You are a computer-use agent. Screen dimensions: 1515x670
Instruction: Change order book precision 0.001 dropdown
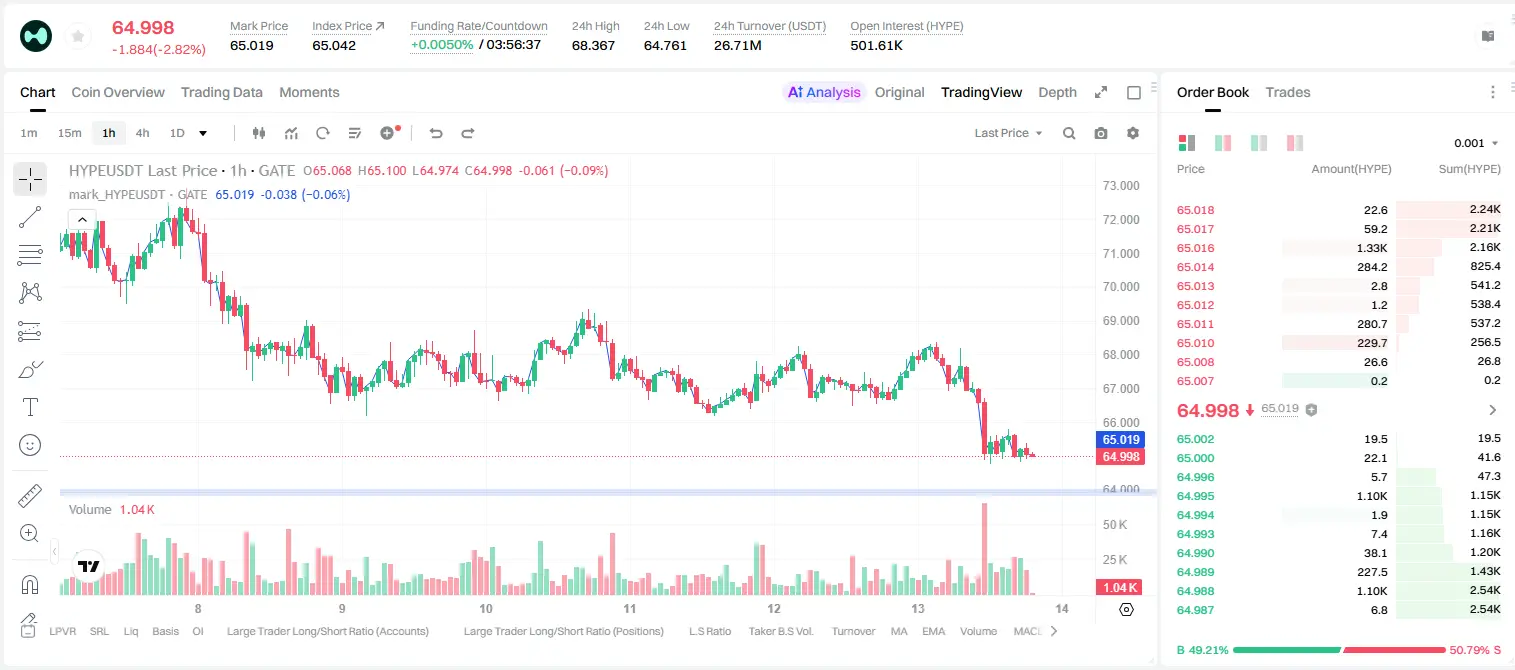coord(1476,143)
